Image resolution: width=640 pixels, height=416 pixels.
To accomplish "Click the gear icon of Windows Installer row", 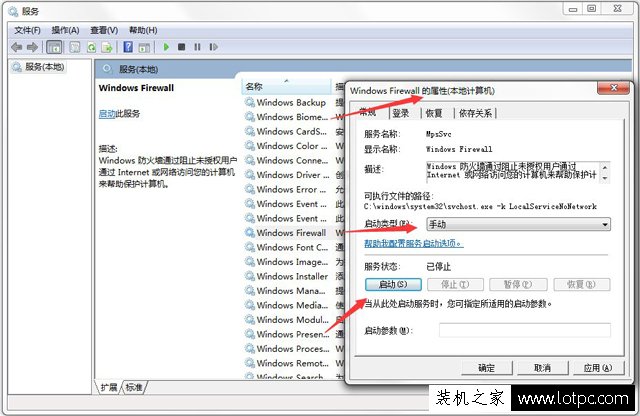I will click(x=249, y=276).
